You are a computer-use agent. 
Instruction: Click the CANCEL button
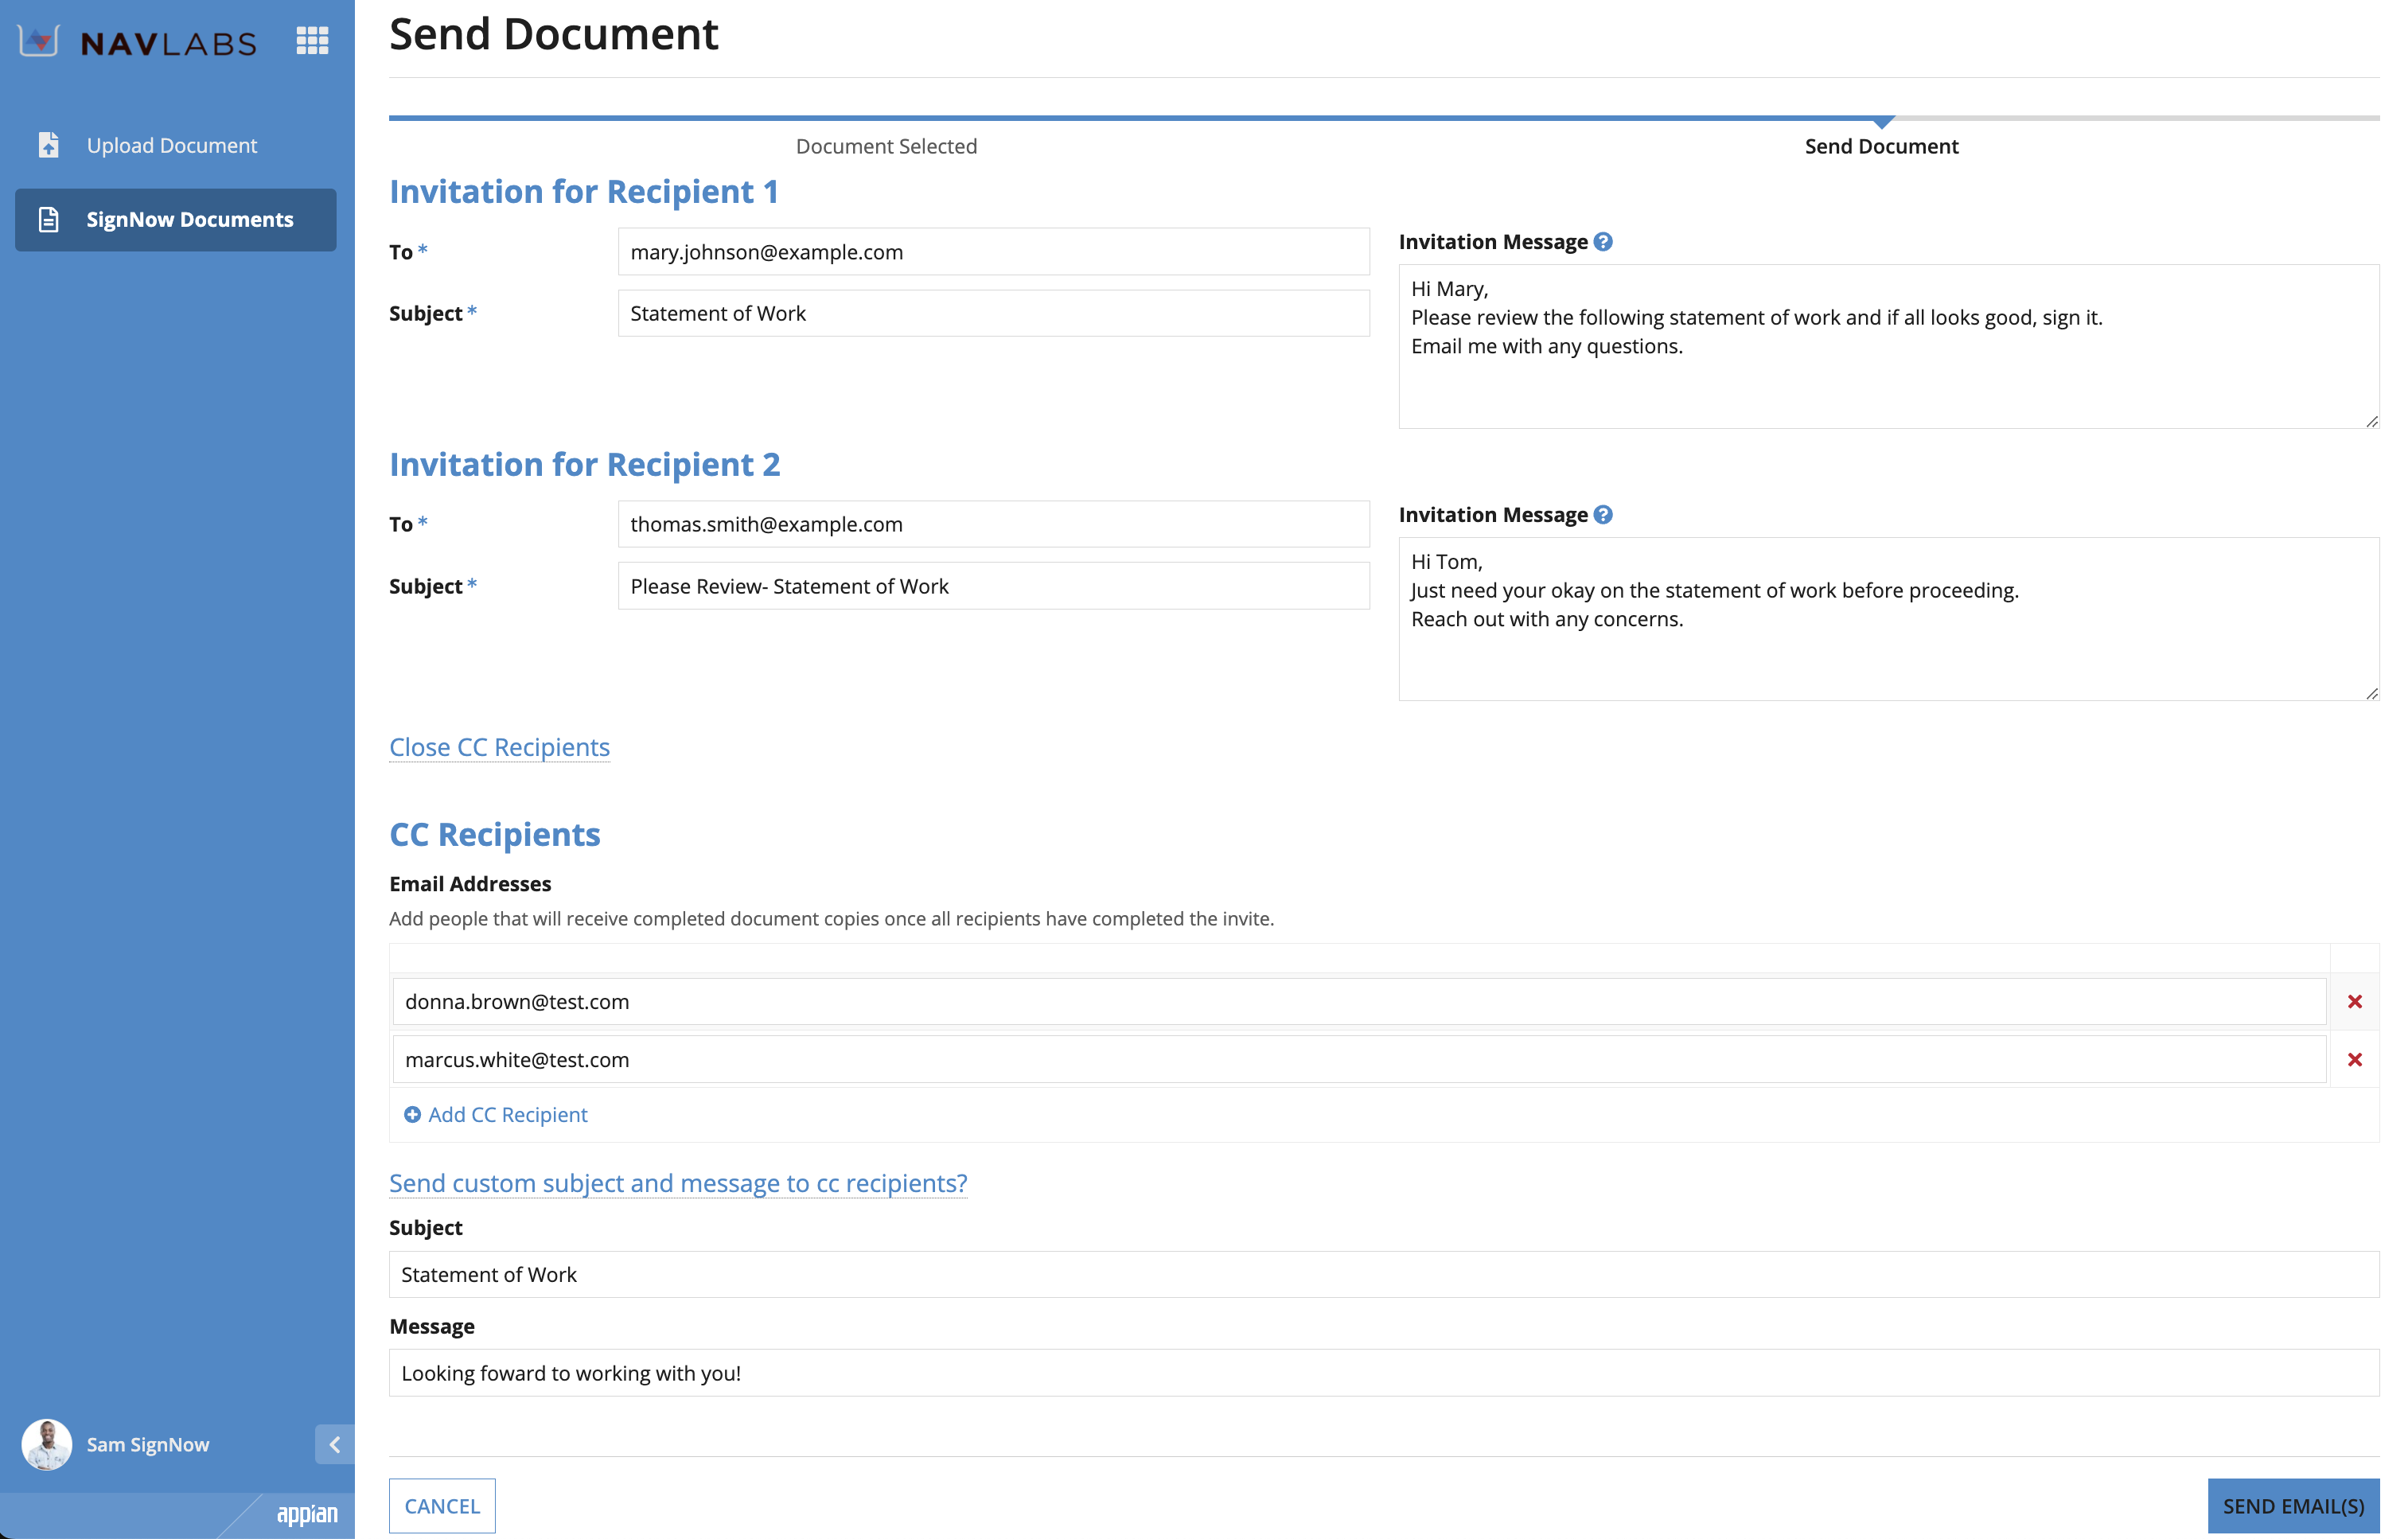442,1506
